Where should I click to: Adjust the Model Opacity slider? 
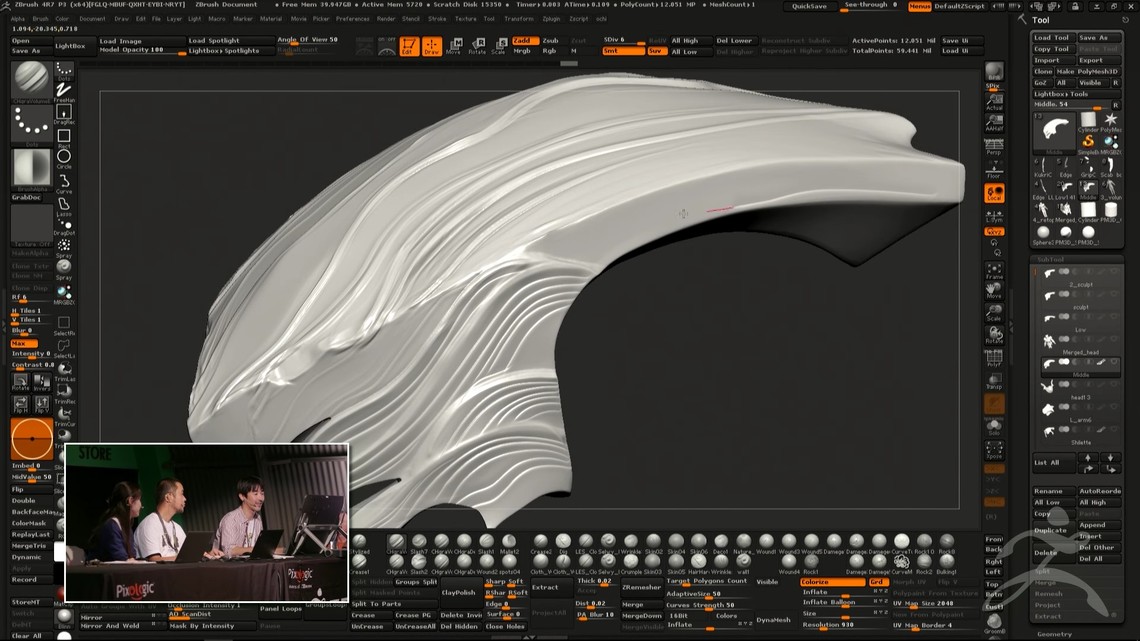(x=141, y=51)
